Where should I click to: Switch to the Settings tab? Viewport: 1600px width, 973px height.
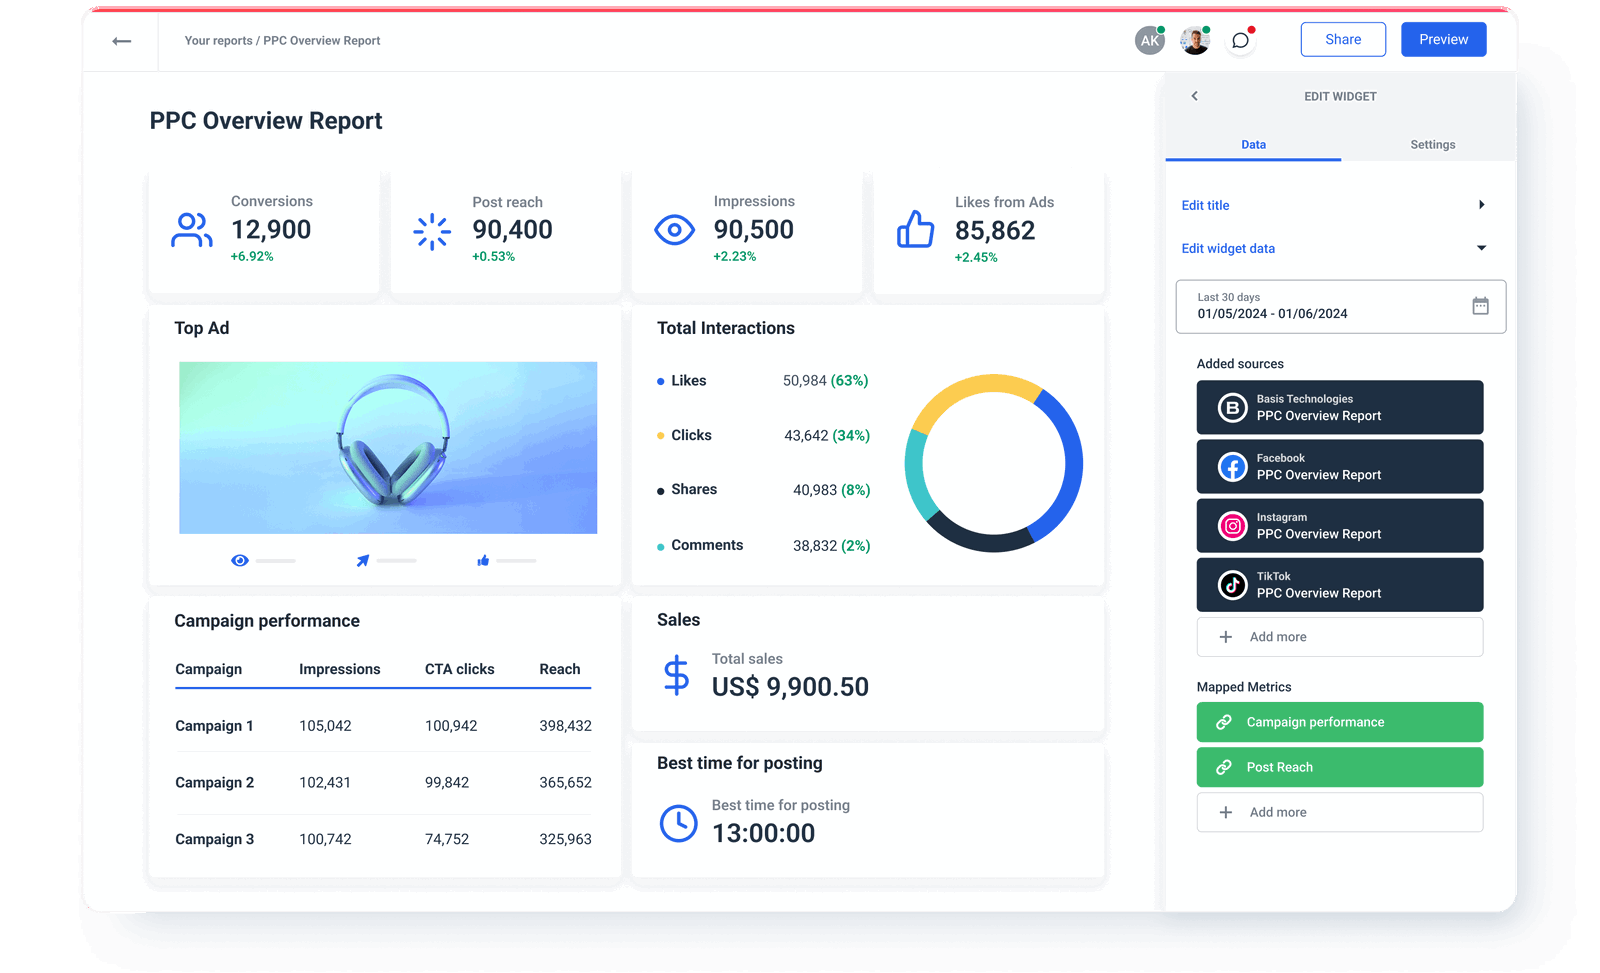pos(1432,144)
